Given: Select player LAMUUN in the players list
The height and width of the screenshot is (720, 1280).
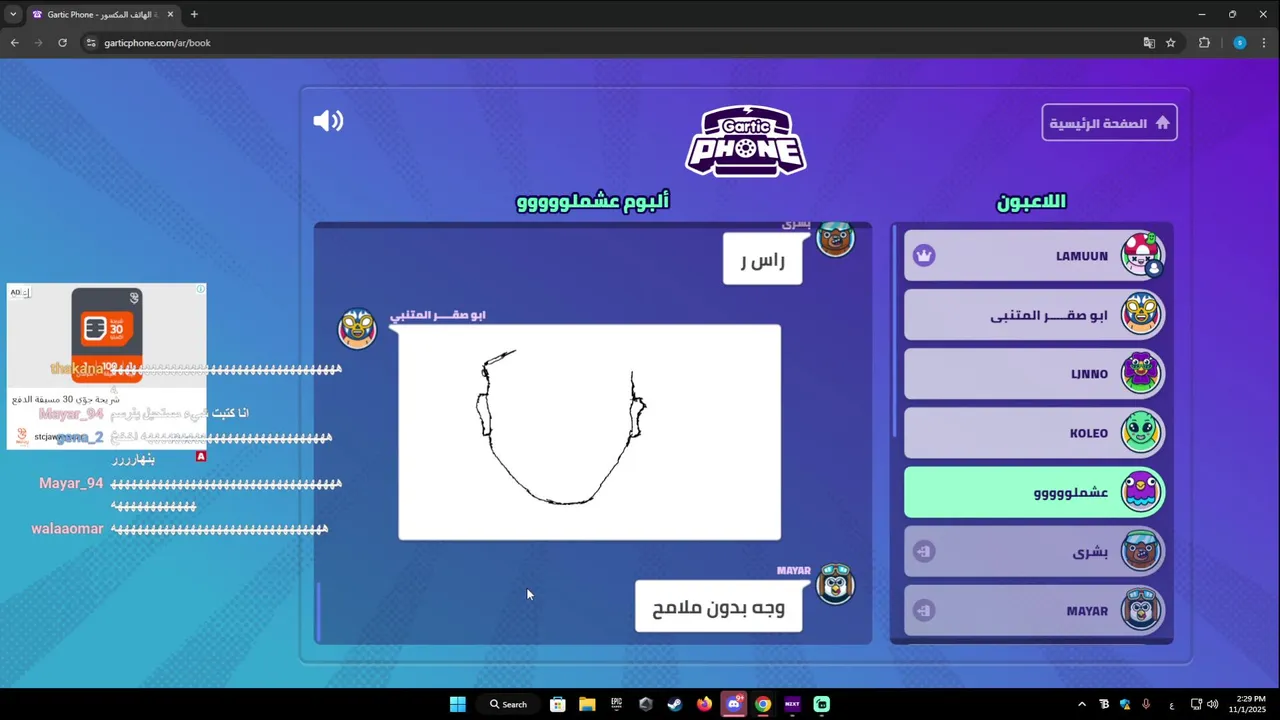Looking at the screenshot, I should 1035,256.
